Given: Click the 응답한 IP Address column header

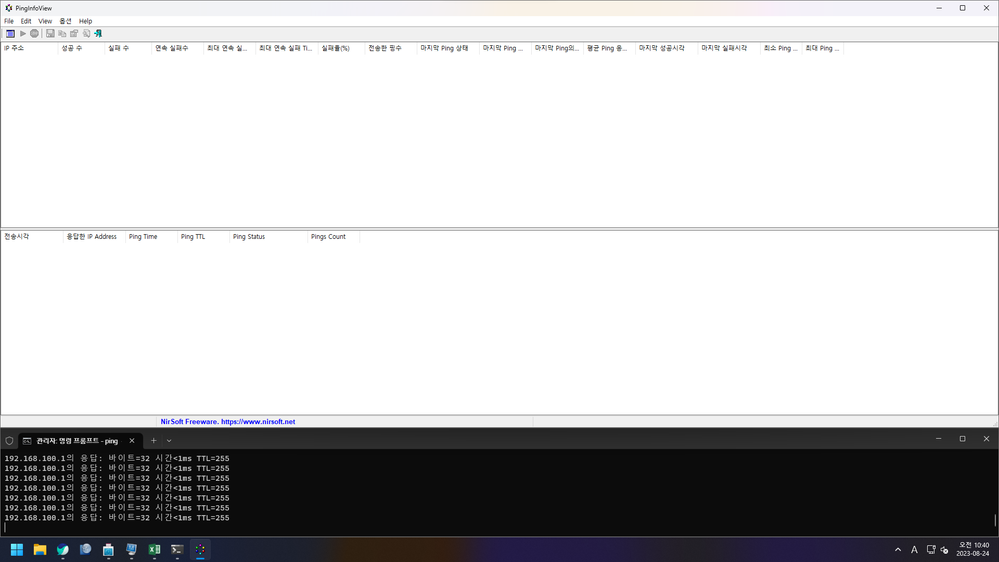Looking at the screenshot, I should click(x=94, y=236).
